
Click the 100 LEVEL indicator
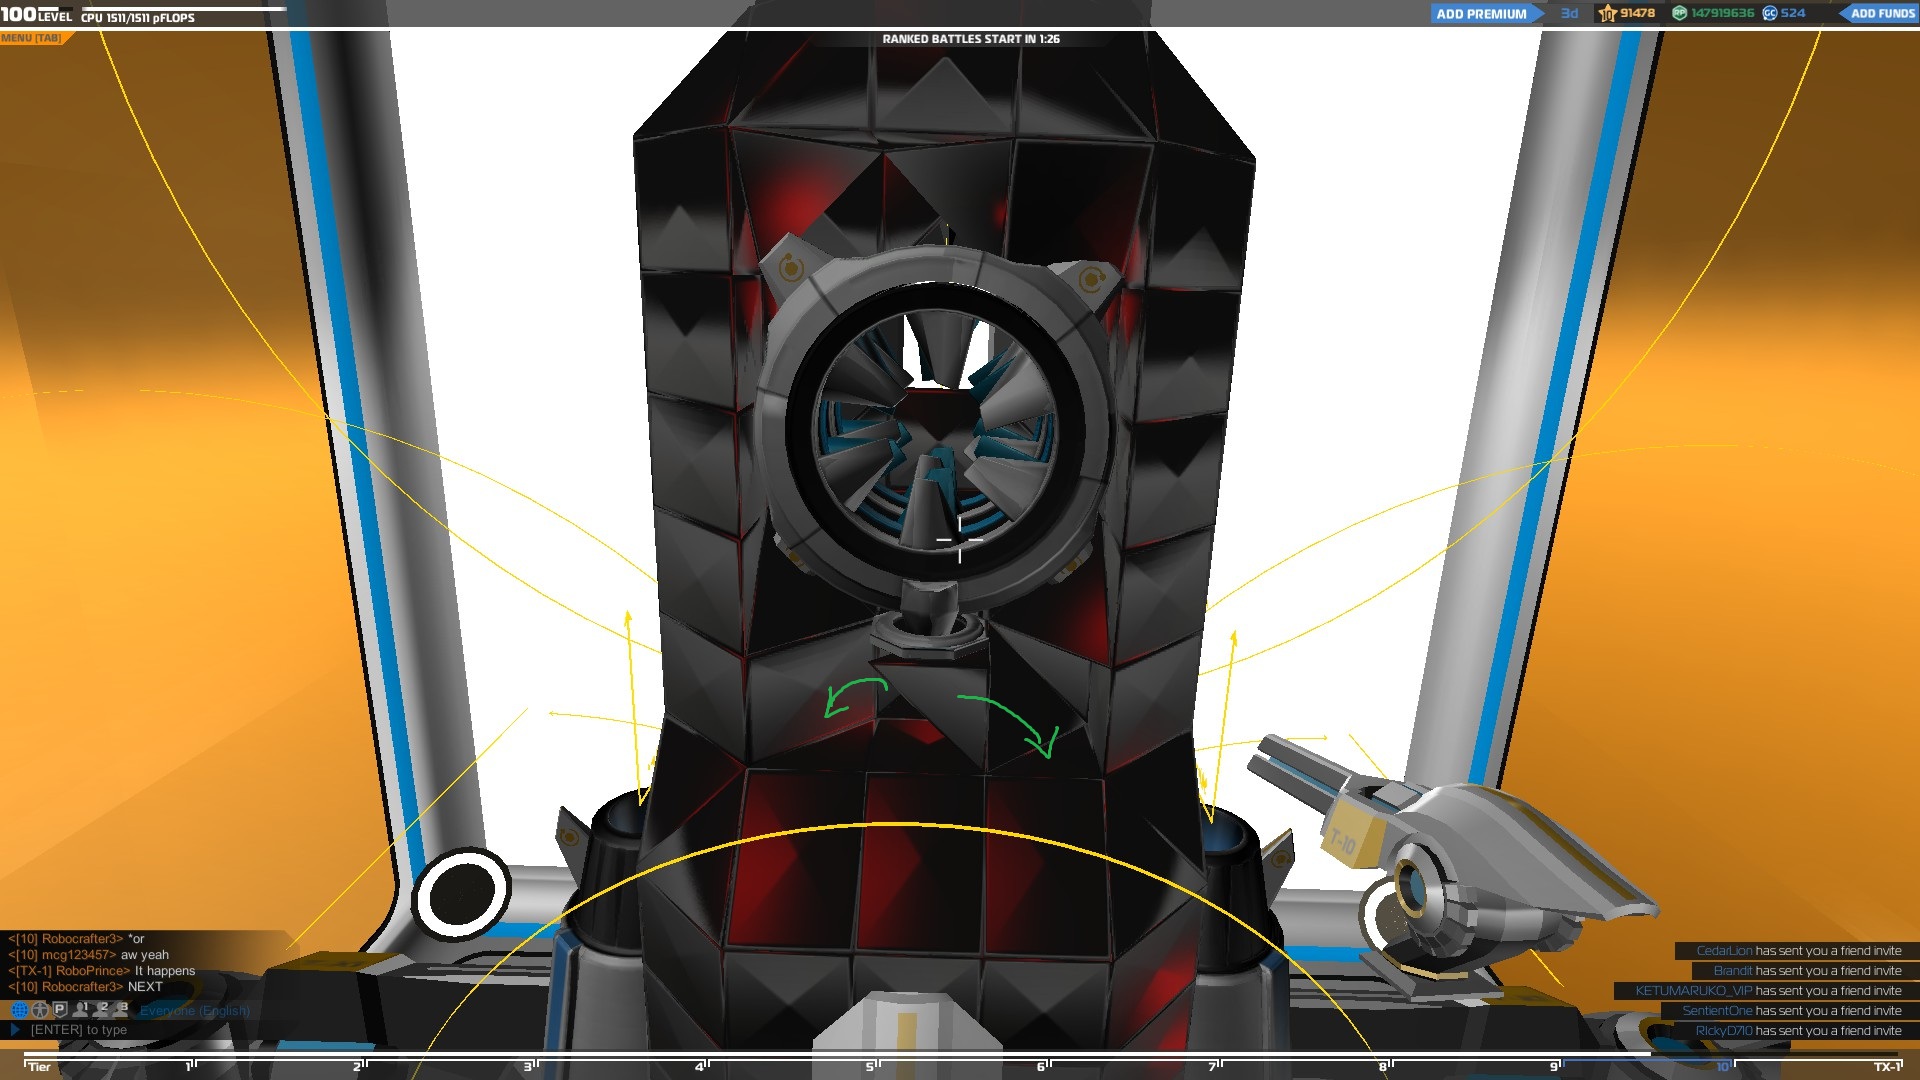[x=36, y=14]
